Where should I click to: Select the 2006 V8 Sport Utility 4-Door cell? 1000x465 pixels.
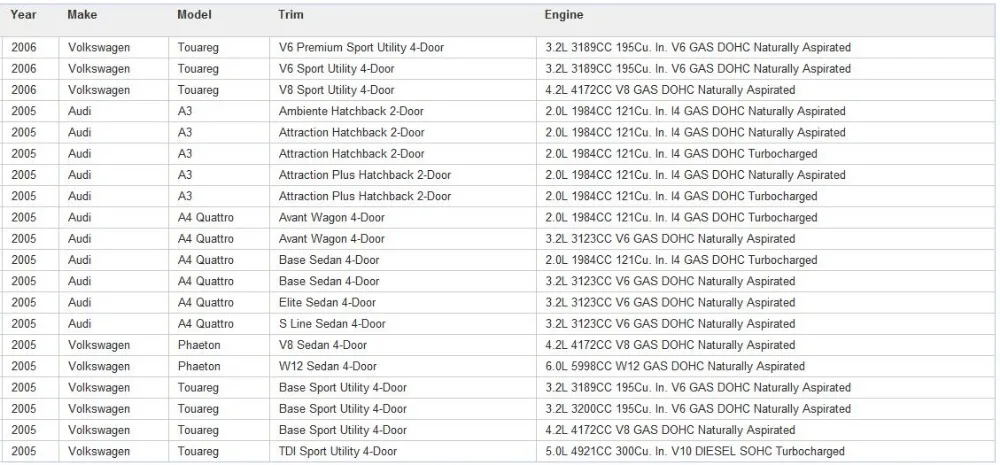(403, 90)
